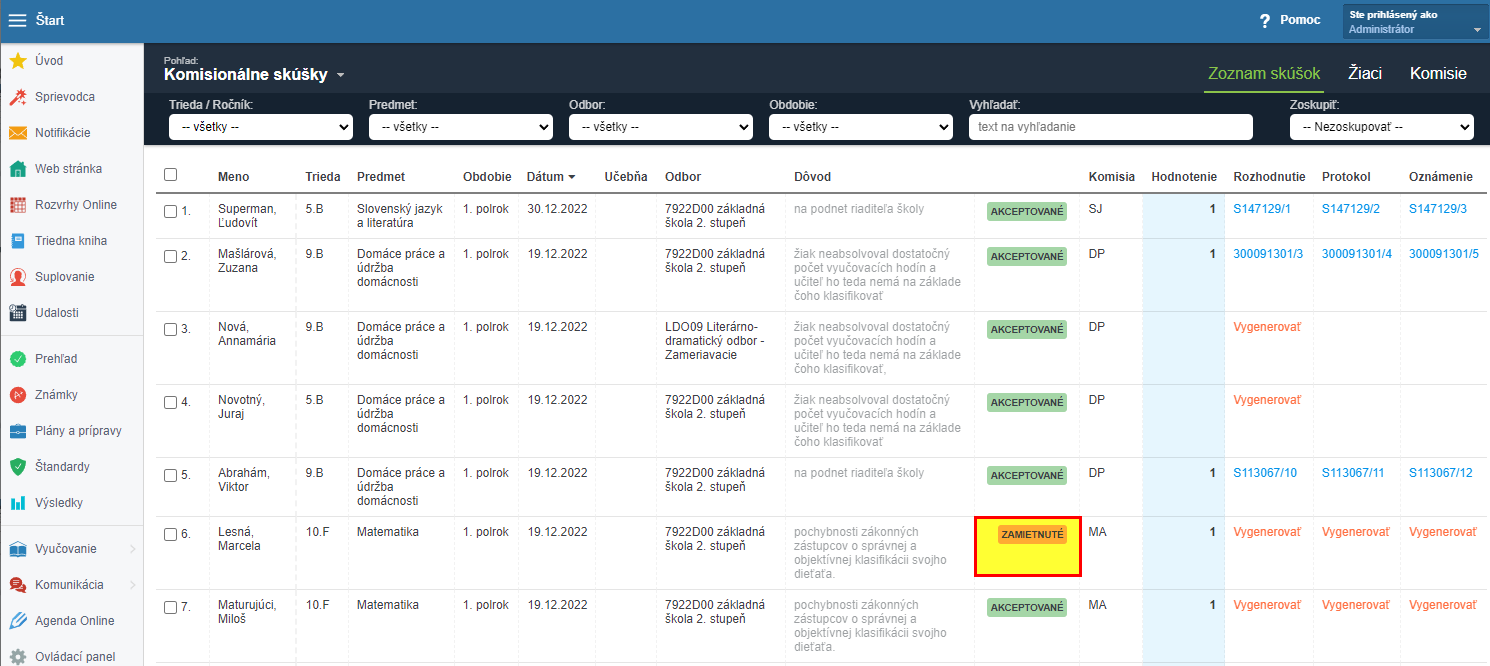This screenshot has height=666, width=1490.
Task: Open the Zoskupiť grouping dropdown
Action: point(1381,127)
